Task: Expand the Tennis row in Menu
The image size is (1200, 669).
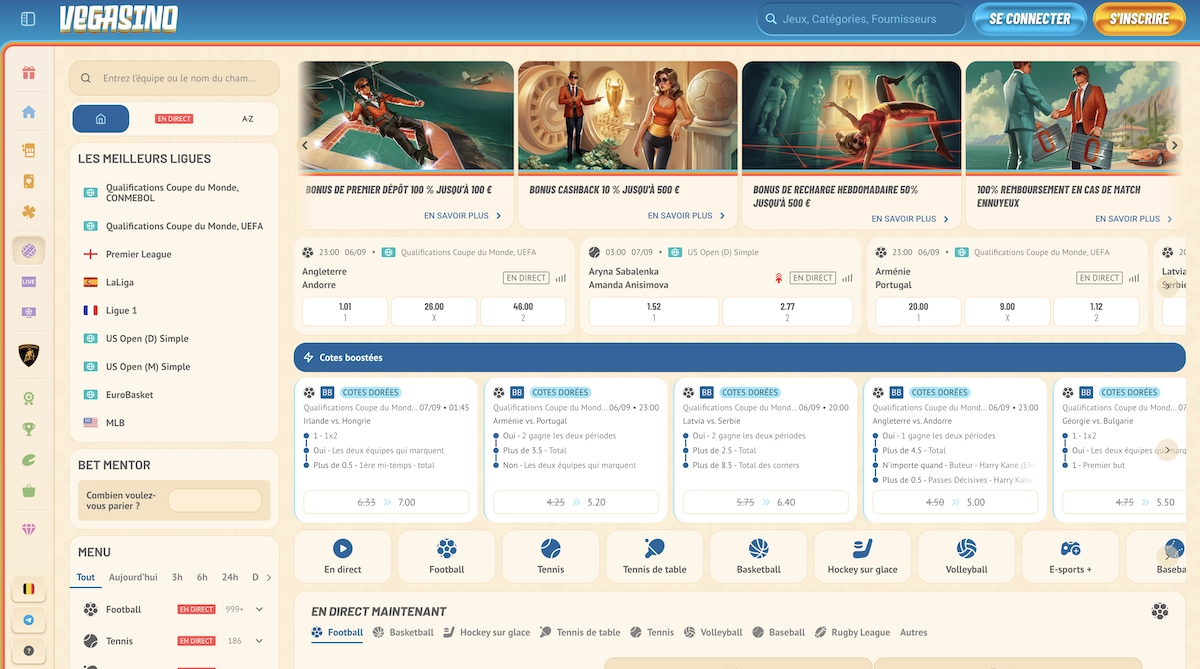Action: pyautogui.click(x=259, y=641)
